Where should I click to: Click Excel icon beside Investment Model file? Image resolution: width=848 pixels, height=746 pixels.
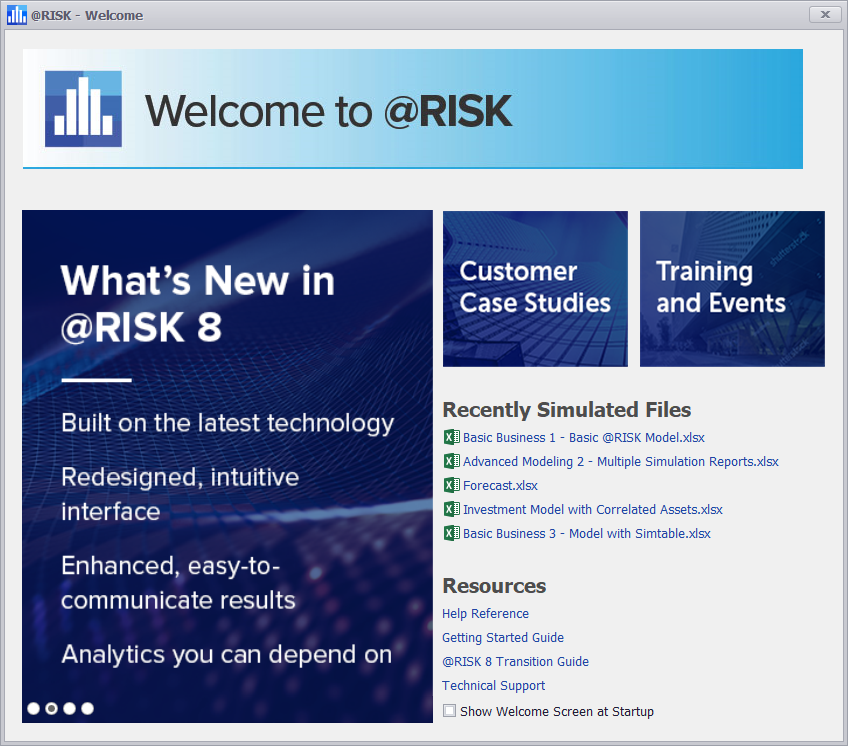pos(451,509)
